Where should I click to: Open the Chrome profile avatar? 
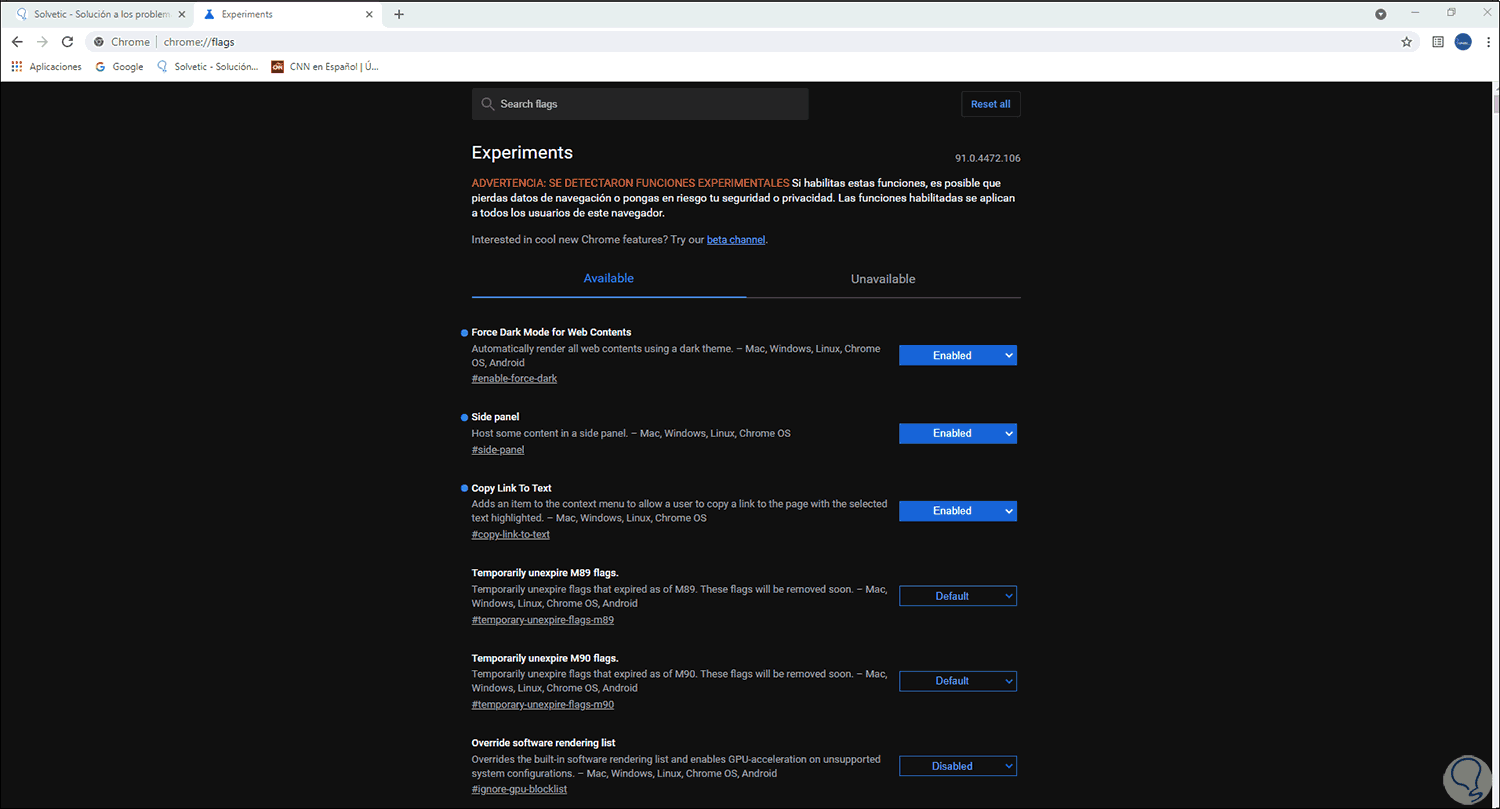click(x=1463, y=42)
